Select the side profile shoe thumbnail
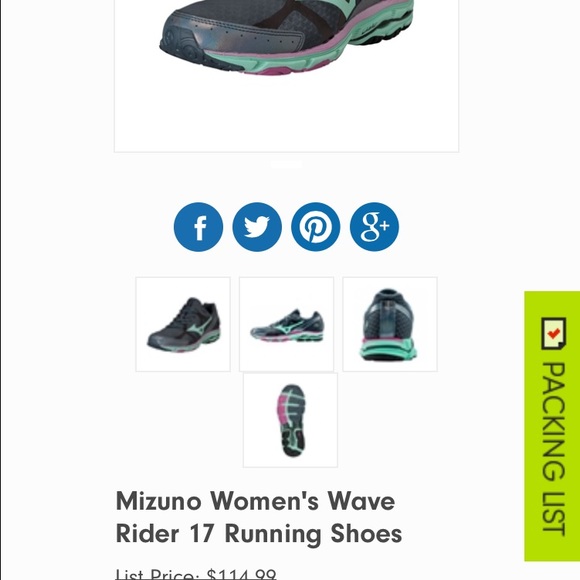This screenshot has height=580, width=580. [x=286, y=324]
